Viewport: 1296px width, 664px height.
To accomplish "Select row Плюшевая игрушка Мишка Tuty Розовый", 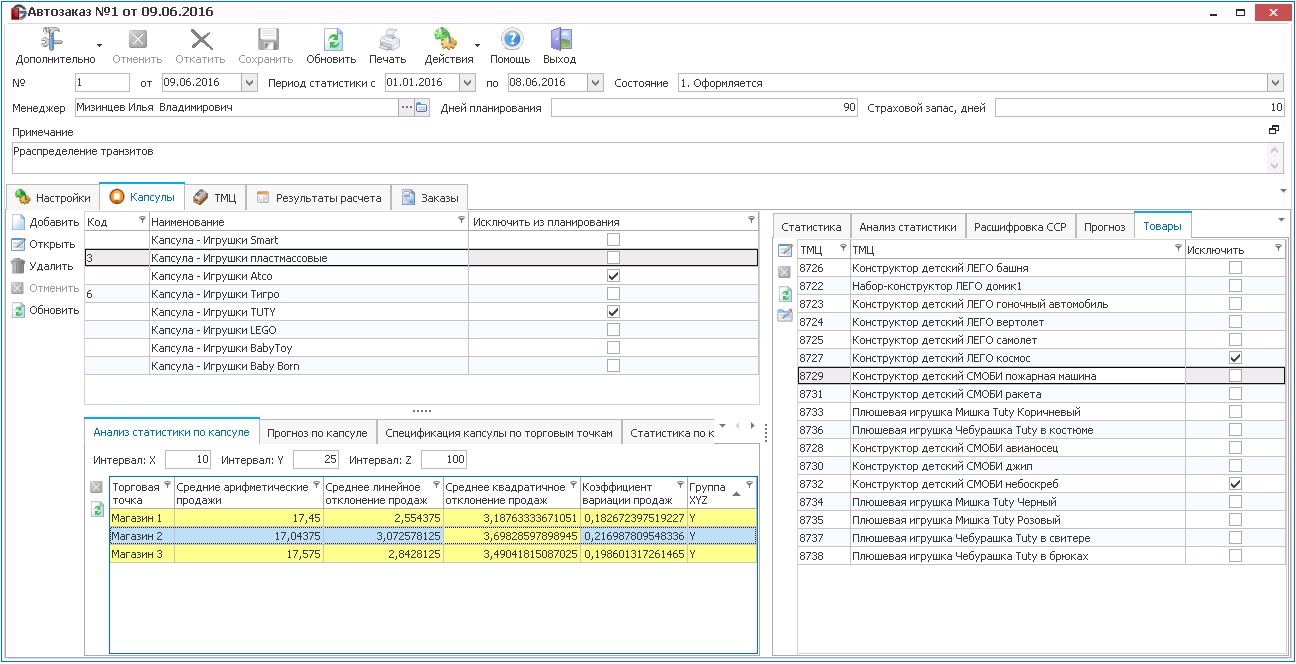I will click(1041, 520).
